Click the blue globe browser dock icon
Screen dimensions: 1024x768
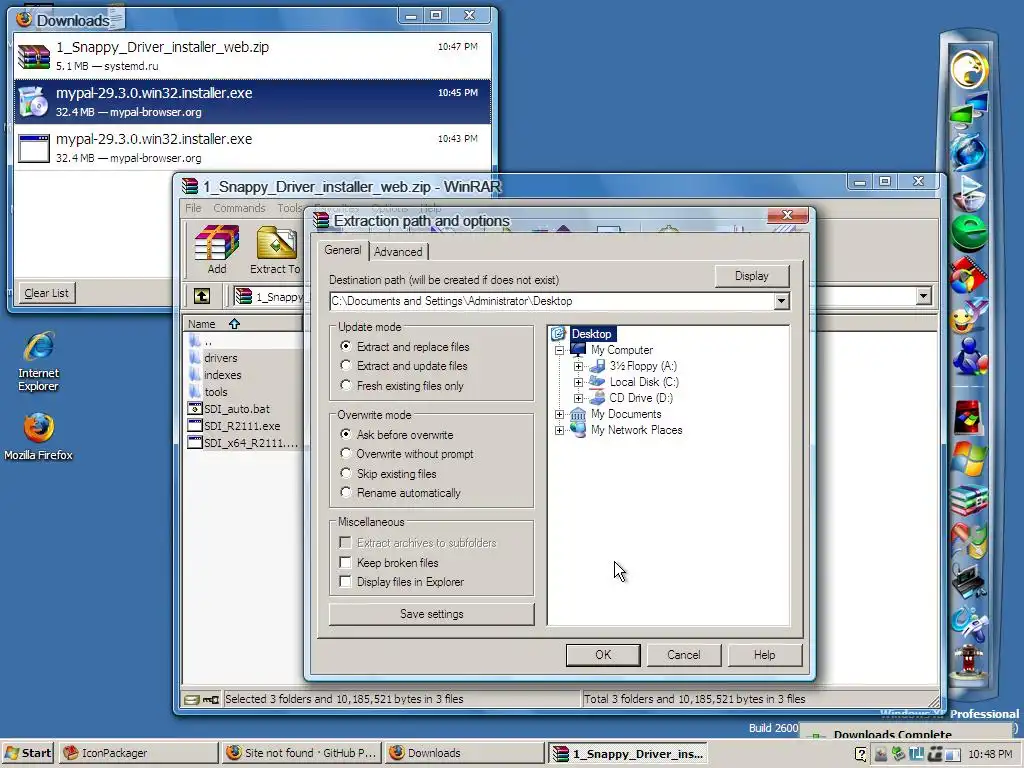coord(969,152)
